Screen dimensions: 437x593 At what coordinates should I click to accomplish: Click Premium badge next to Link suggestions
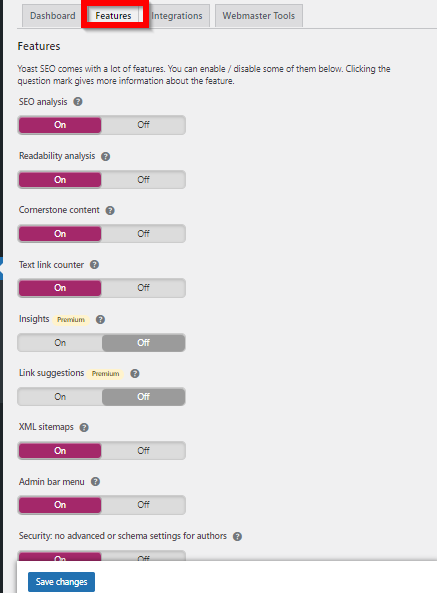pos(105,374)
